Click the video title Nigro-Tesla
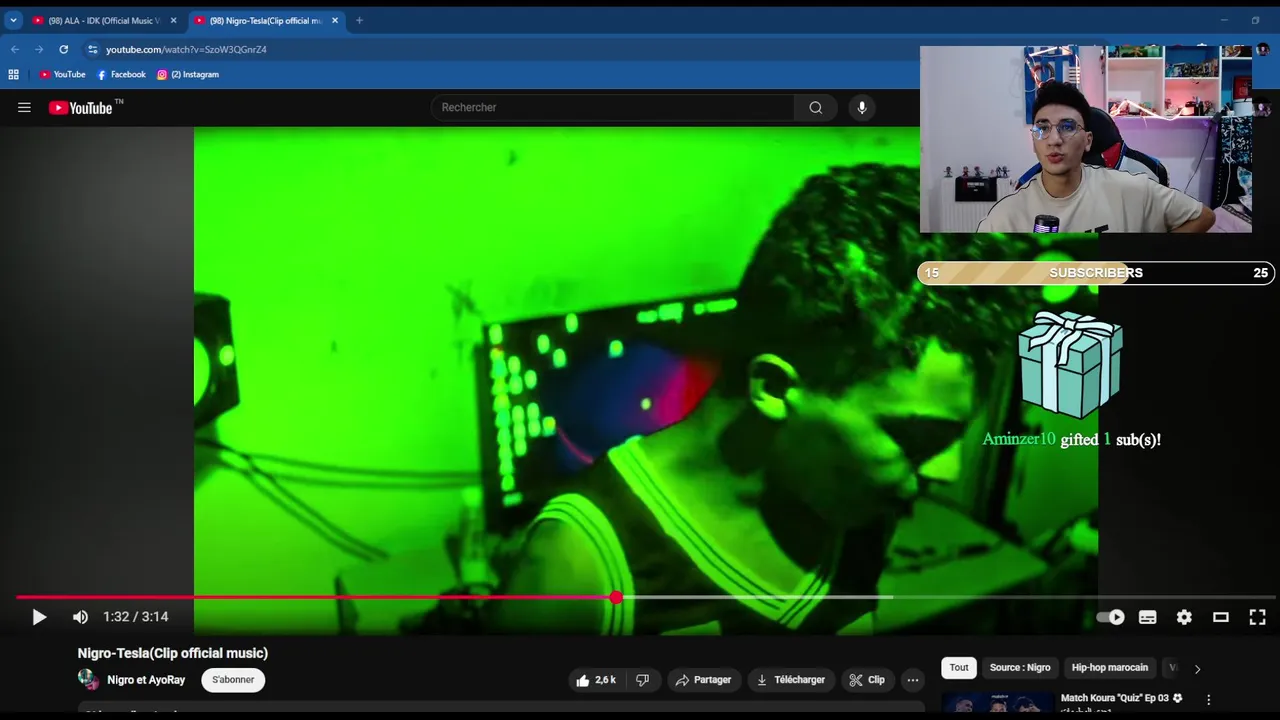 tap(173, 653)
